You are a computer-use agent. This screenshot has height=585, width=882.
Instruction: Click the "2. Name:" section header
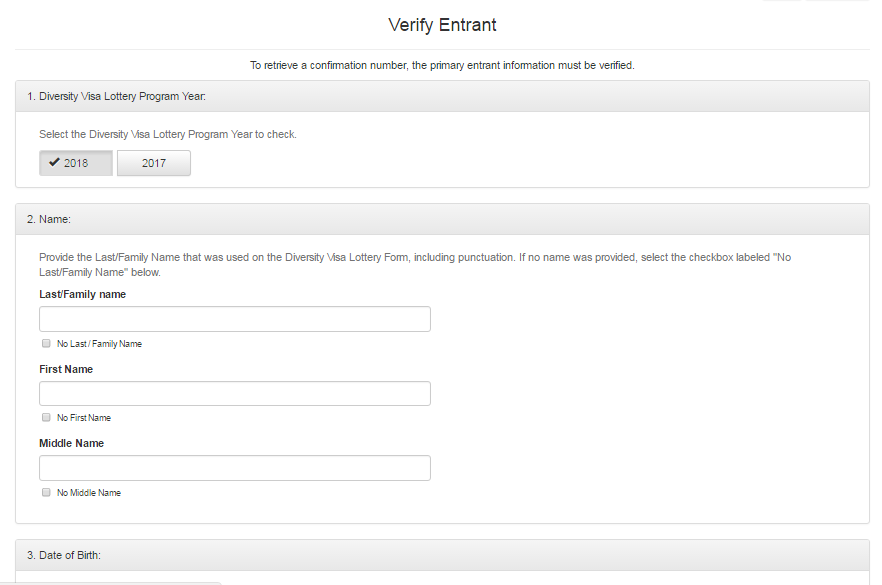pos(49,219)
